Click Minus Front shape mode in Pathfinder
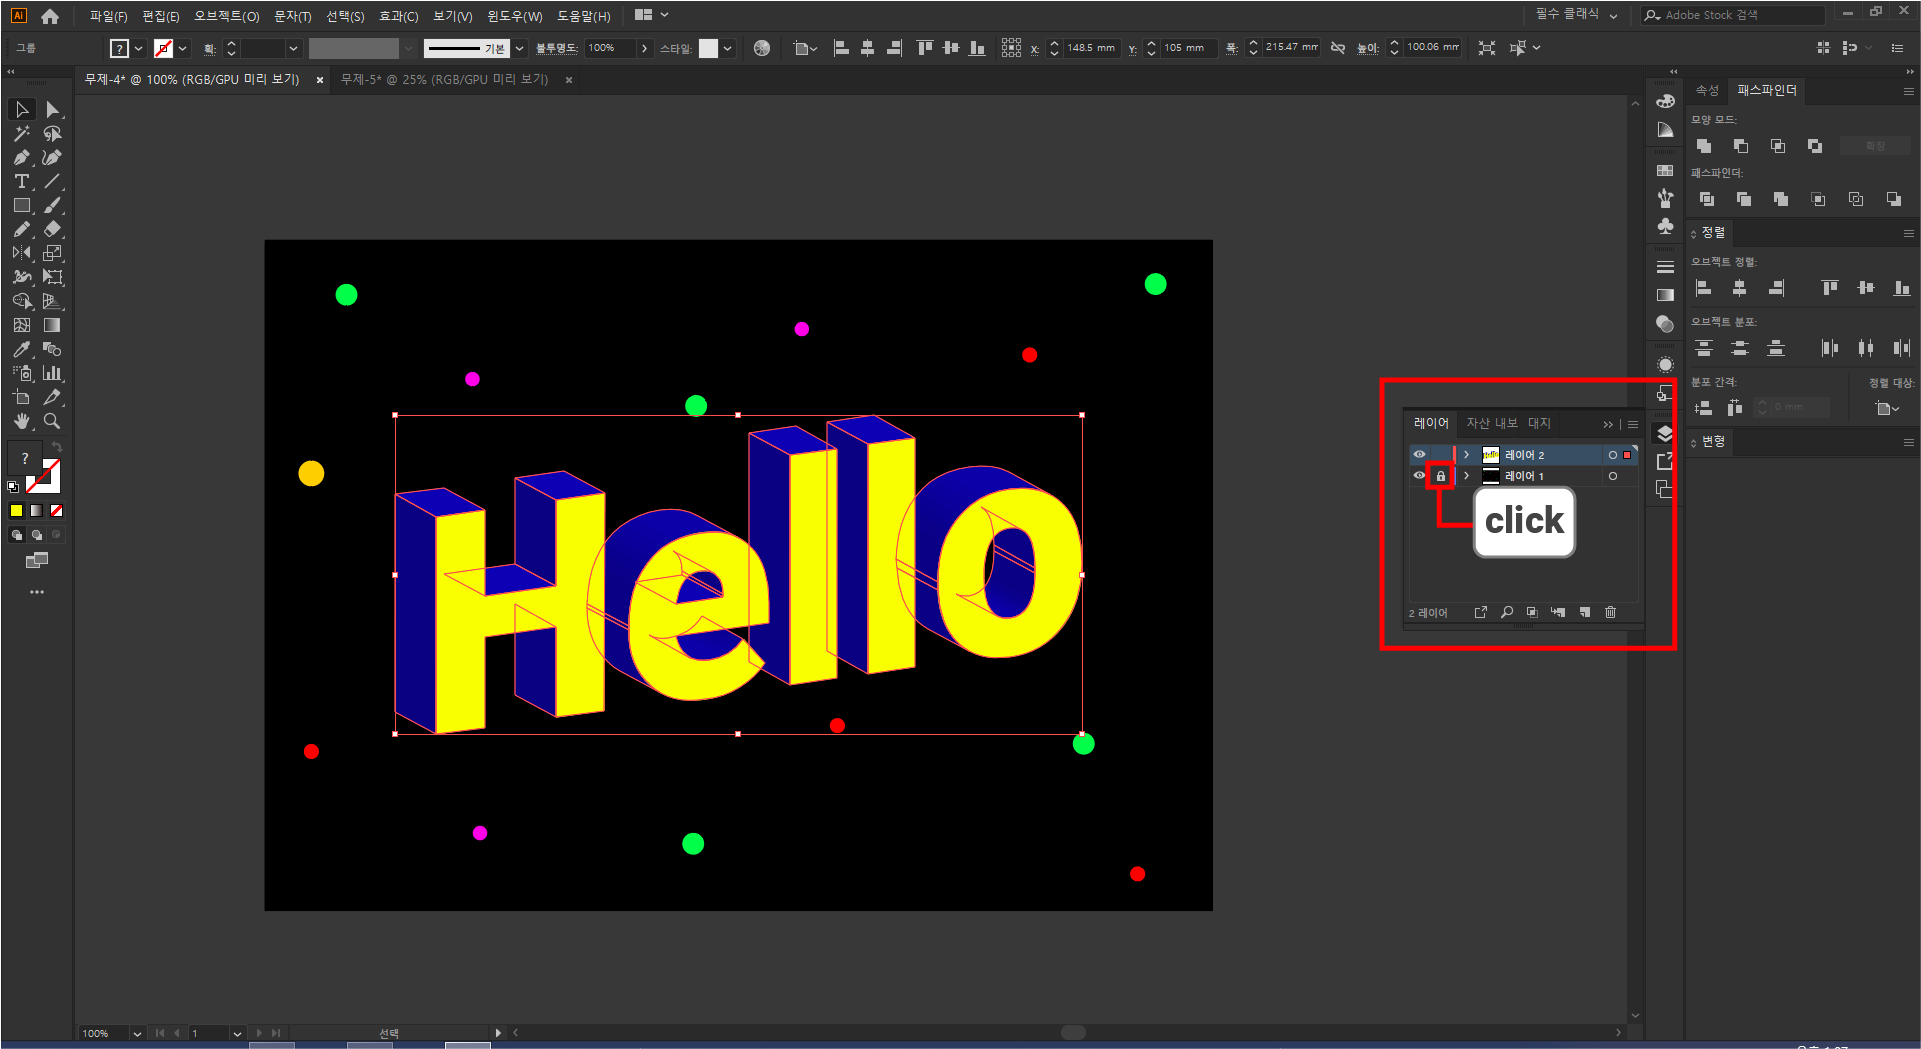The width and height of the screenshot is (1921, 1049). pos(1741,146)
